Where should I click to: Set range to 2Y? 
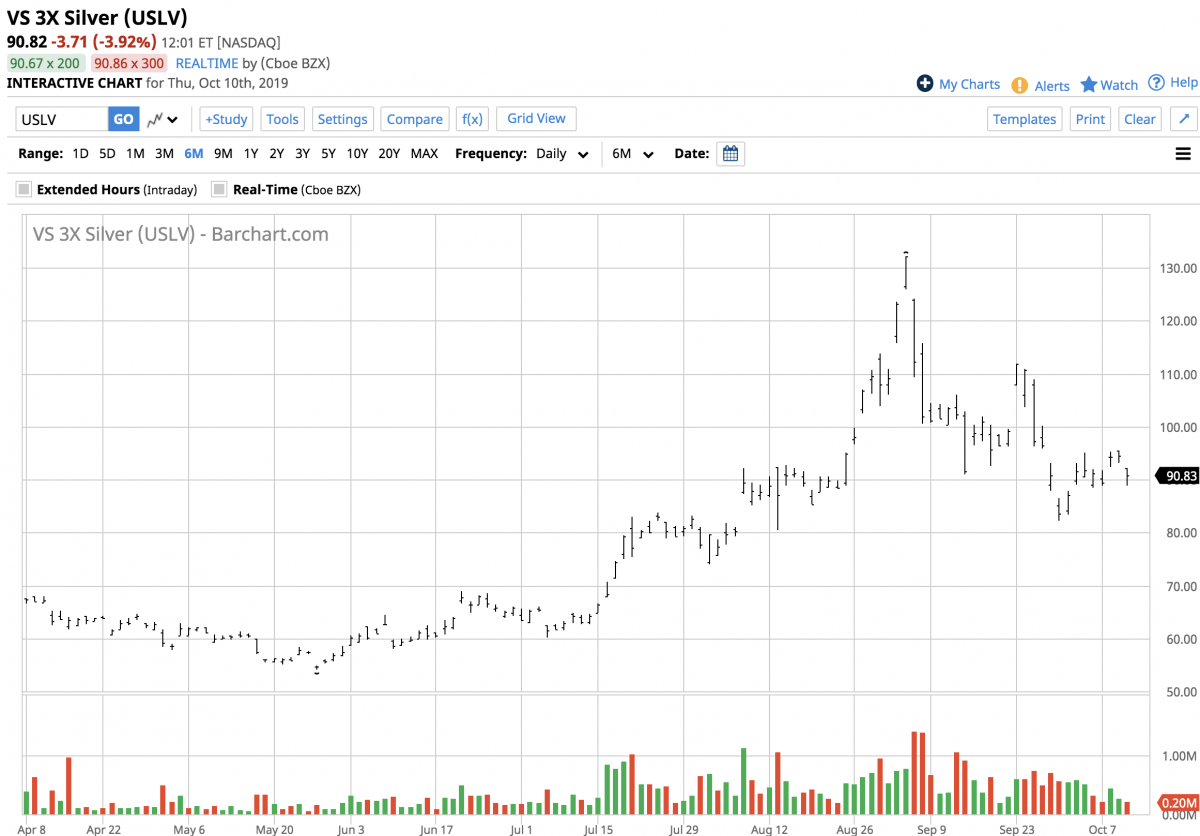point(276,154)
